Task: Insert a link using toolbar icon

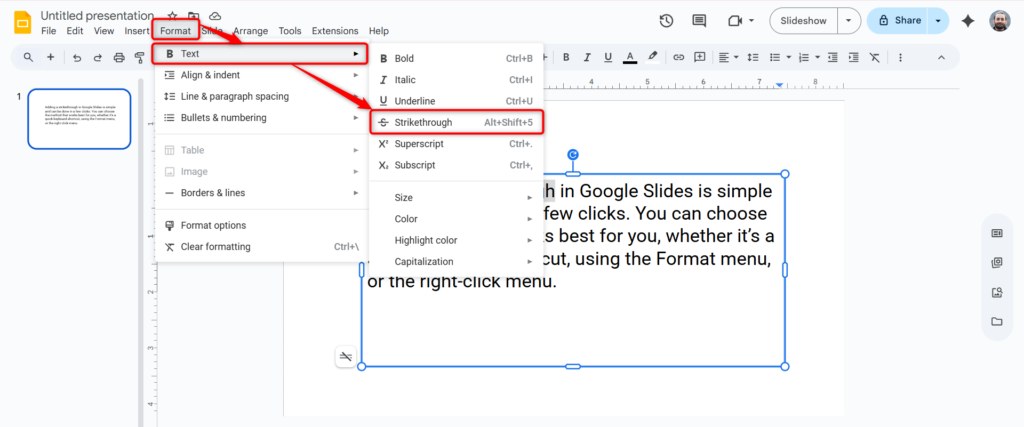Action: [679, 57]
